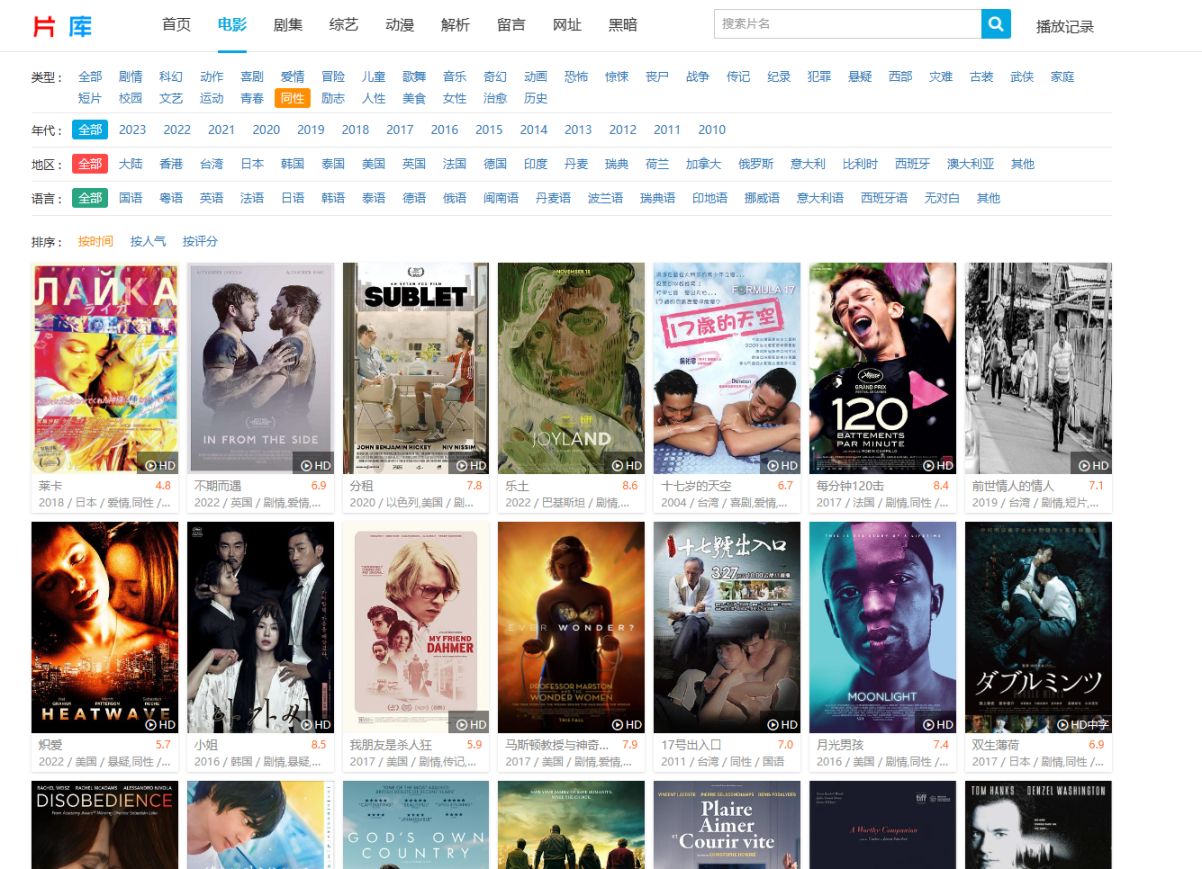This screenshot has height=869, width=1202.
Task: Open the 小姐 movie poster
Action: 261,627
